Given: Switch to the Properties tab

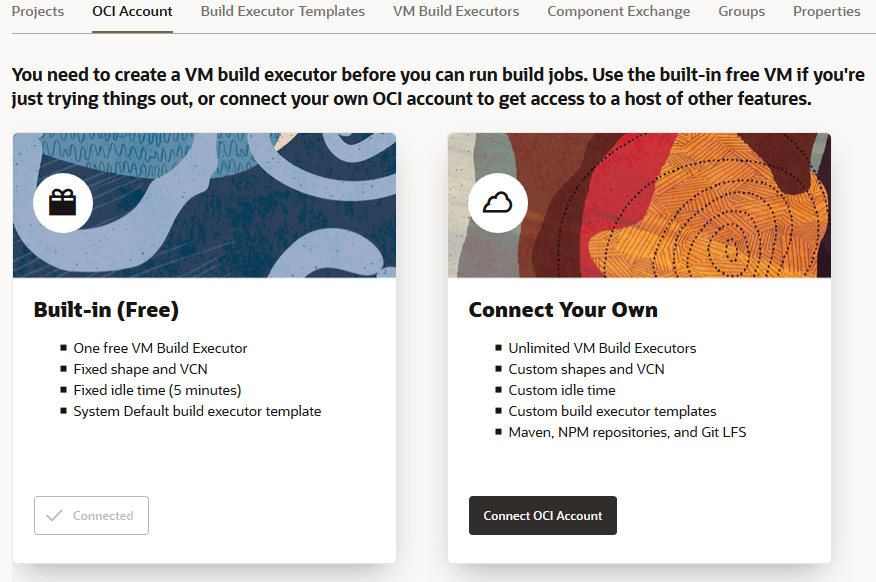Looking at the screenshot, I should (826, 12).
